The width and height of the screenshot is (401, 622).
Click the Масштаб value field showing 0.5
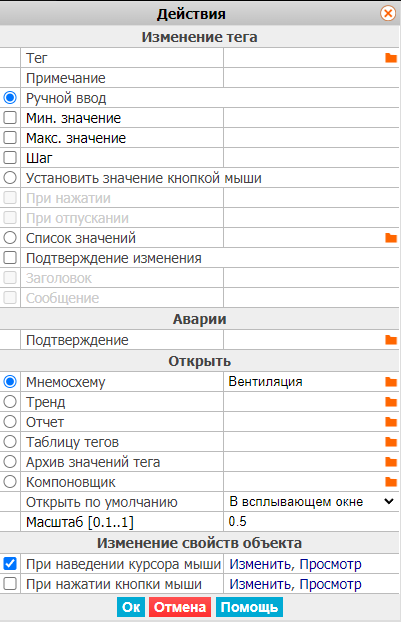pyautogui.click(x=311, y=522)
